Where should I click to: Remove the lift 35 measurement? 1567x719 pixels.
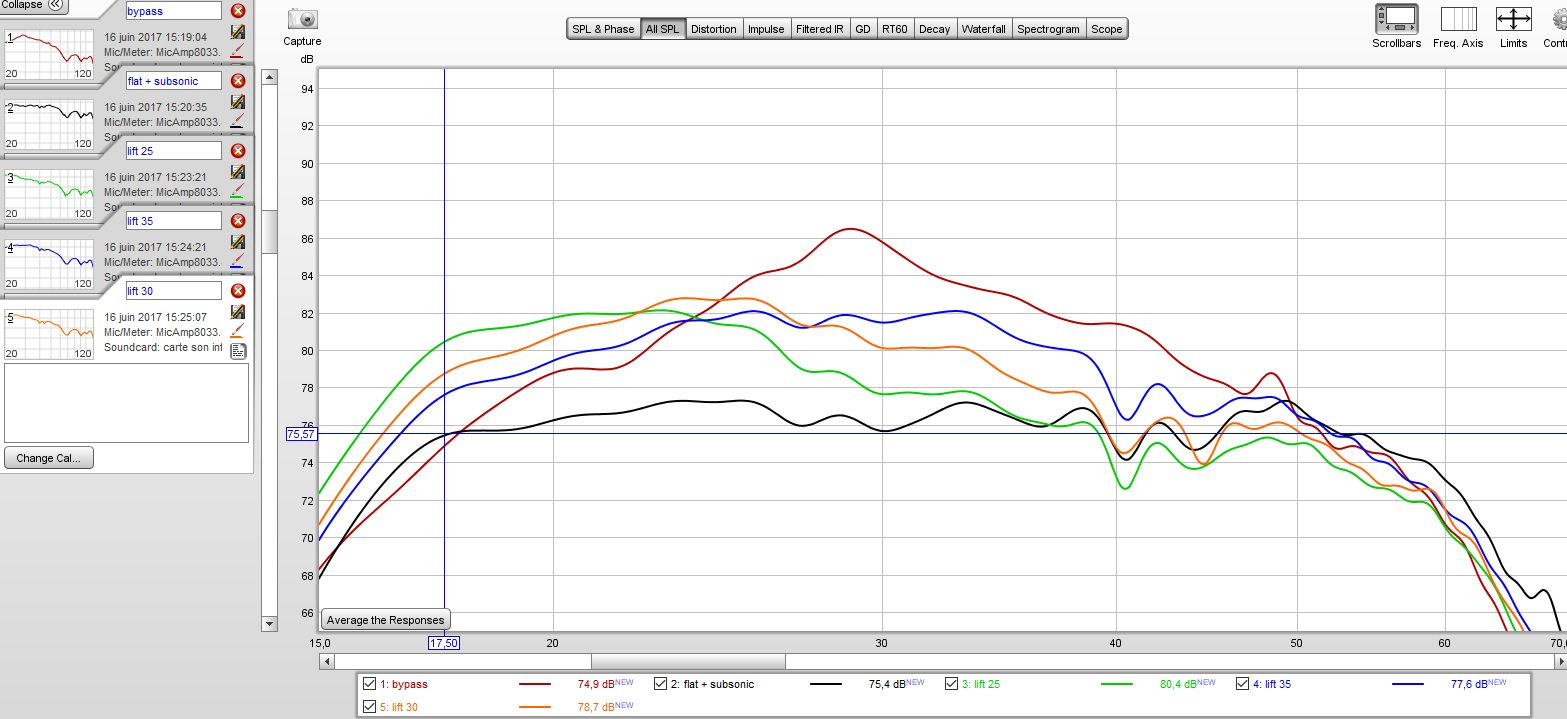238,221
